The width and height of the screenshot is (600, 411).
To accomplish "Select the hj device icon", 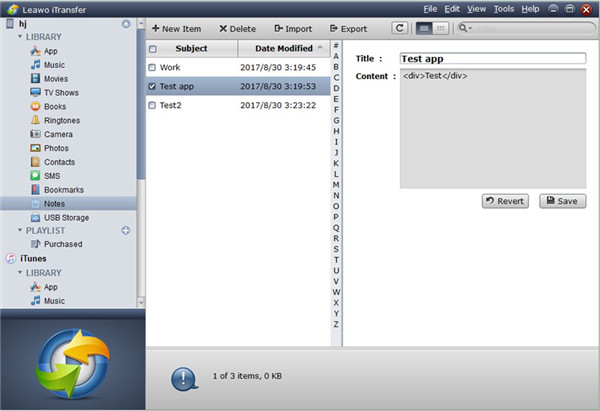I will pos(10,24).
